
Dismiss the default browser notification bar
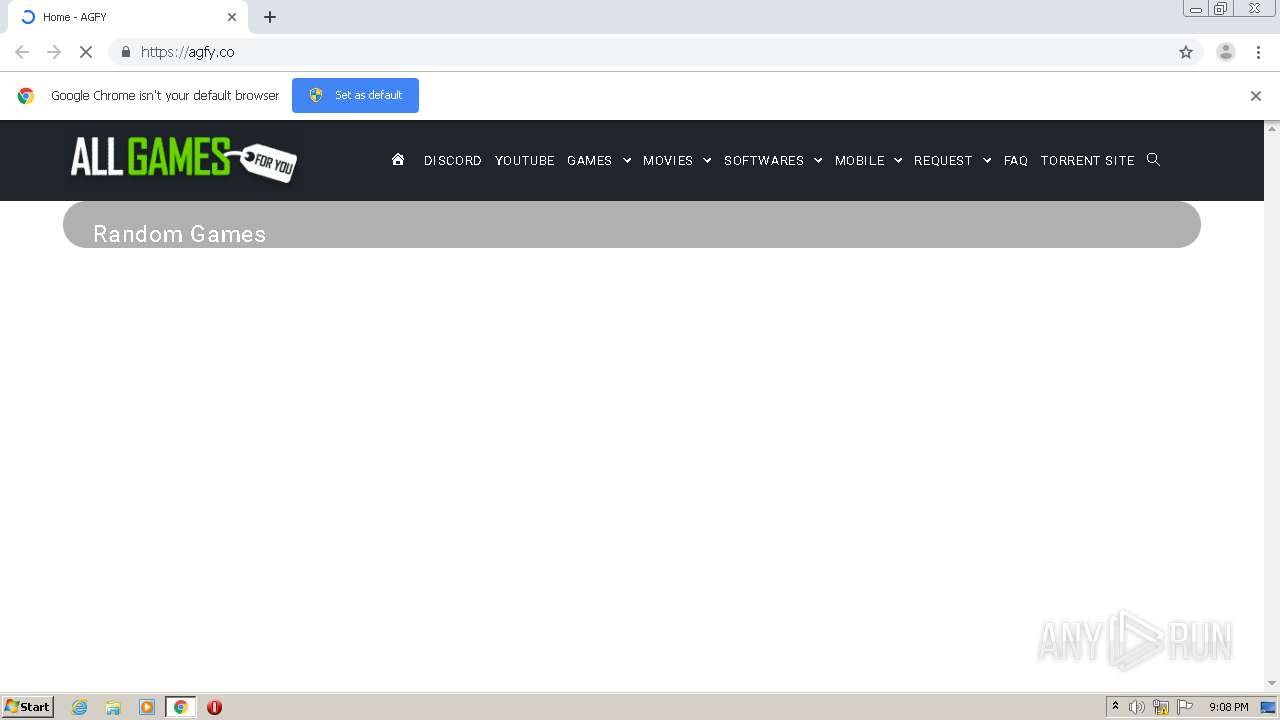point(1256,96)
